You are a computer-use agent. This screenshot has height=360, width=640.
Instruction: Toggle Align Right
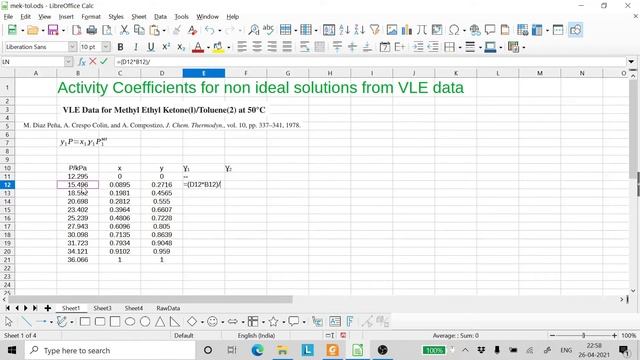pos(272,47)
